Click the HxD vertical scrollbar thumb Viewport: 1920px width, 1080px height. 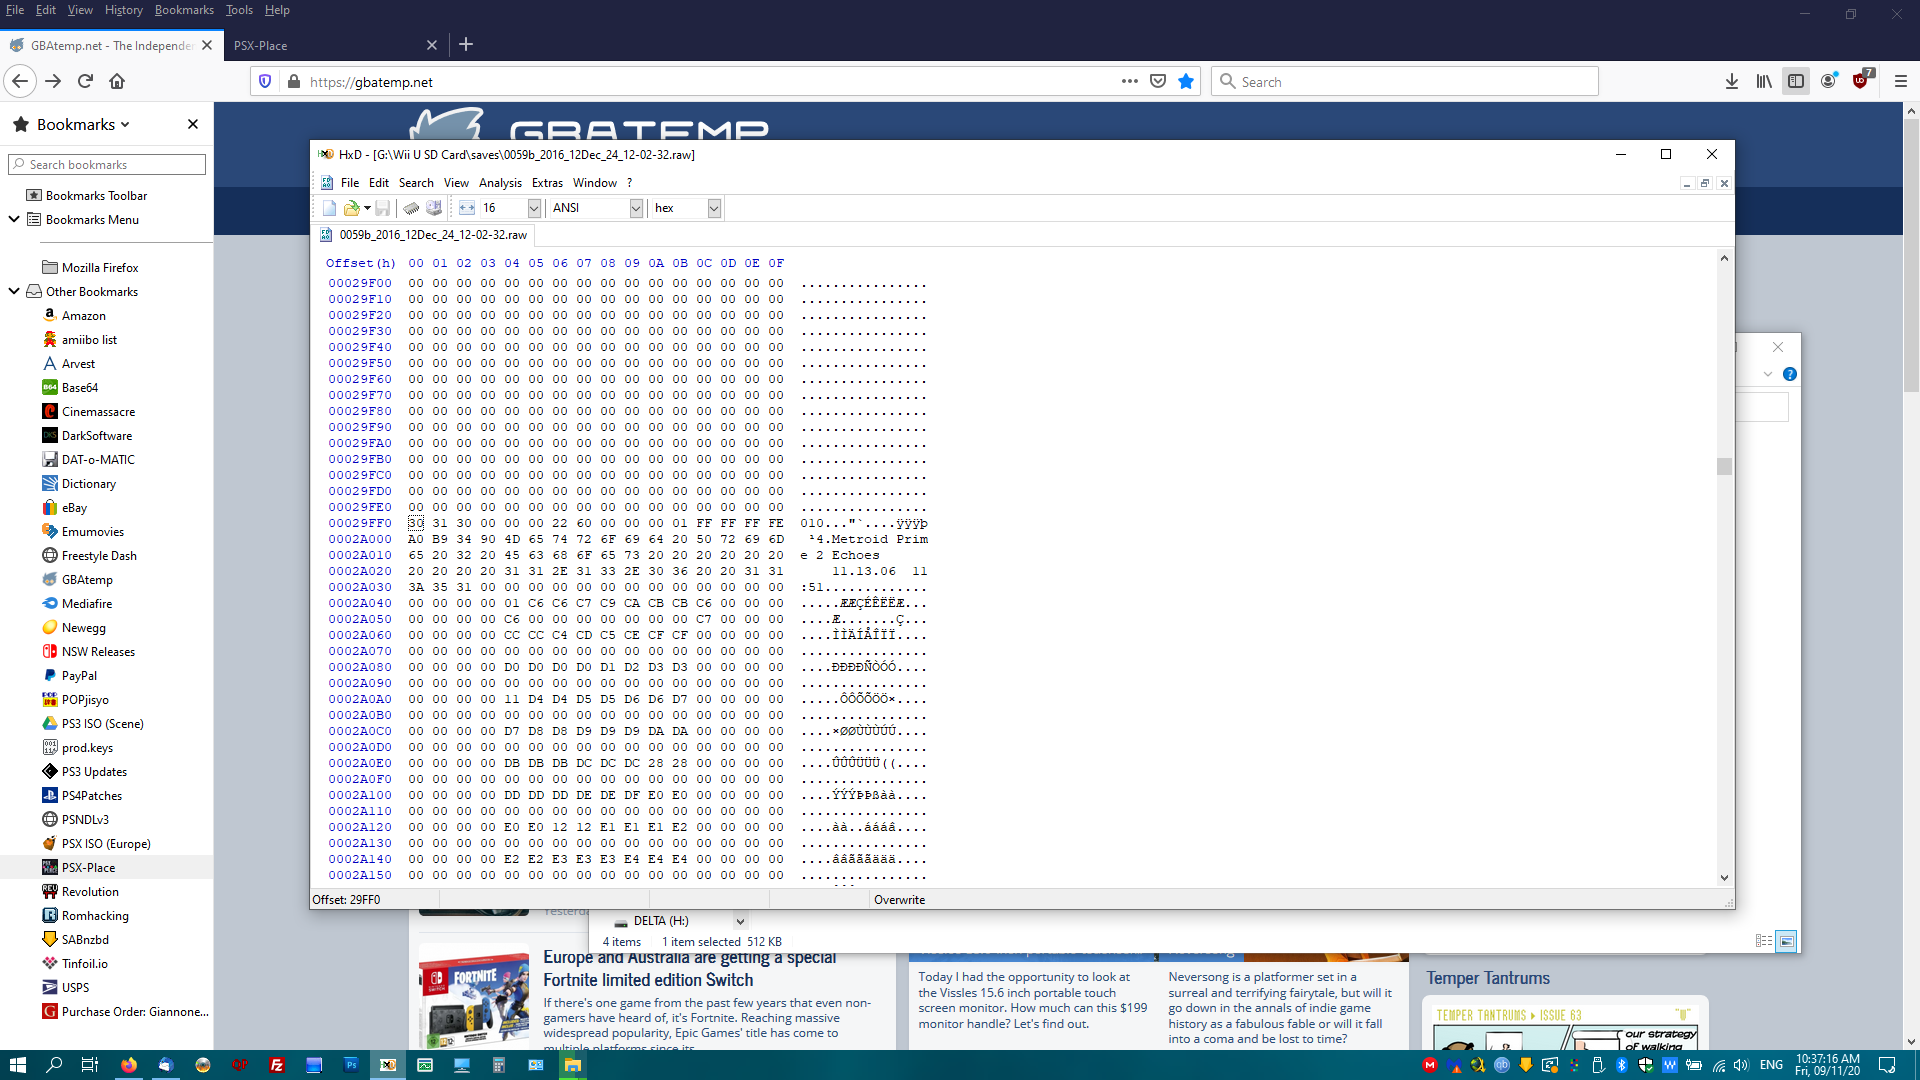coord(1724,467)
